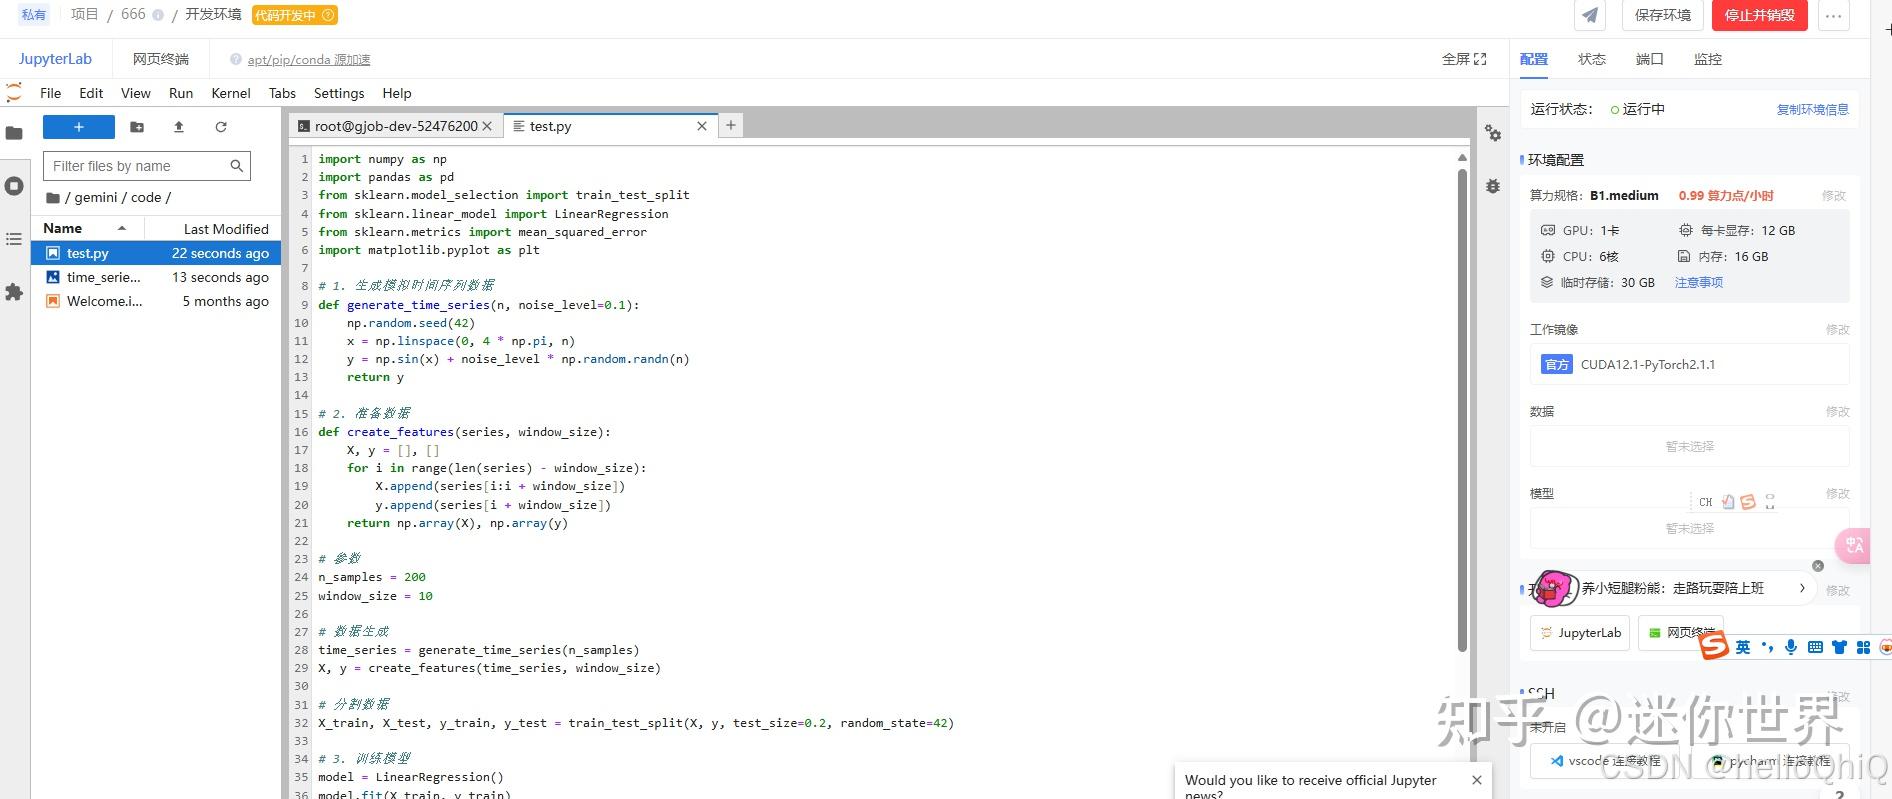1892x799 pixels.
Task: Click the search icon in the file filter
Action: [237, 166]
